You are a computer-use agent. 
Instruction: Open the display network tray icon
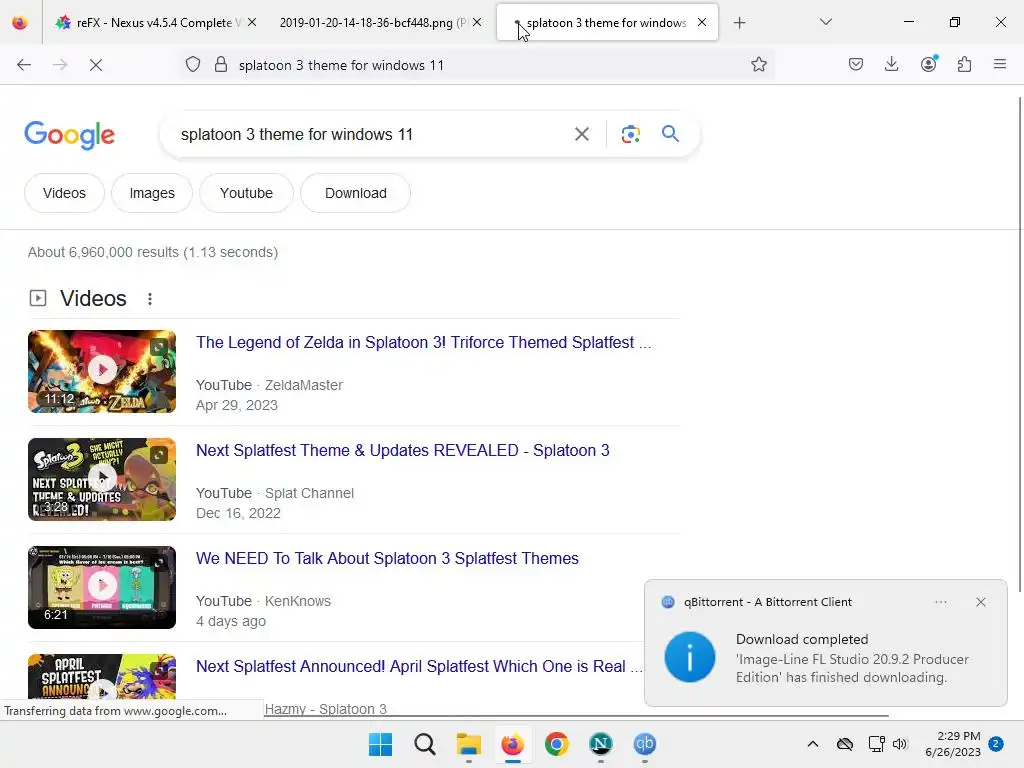click(x=876, y=744)
